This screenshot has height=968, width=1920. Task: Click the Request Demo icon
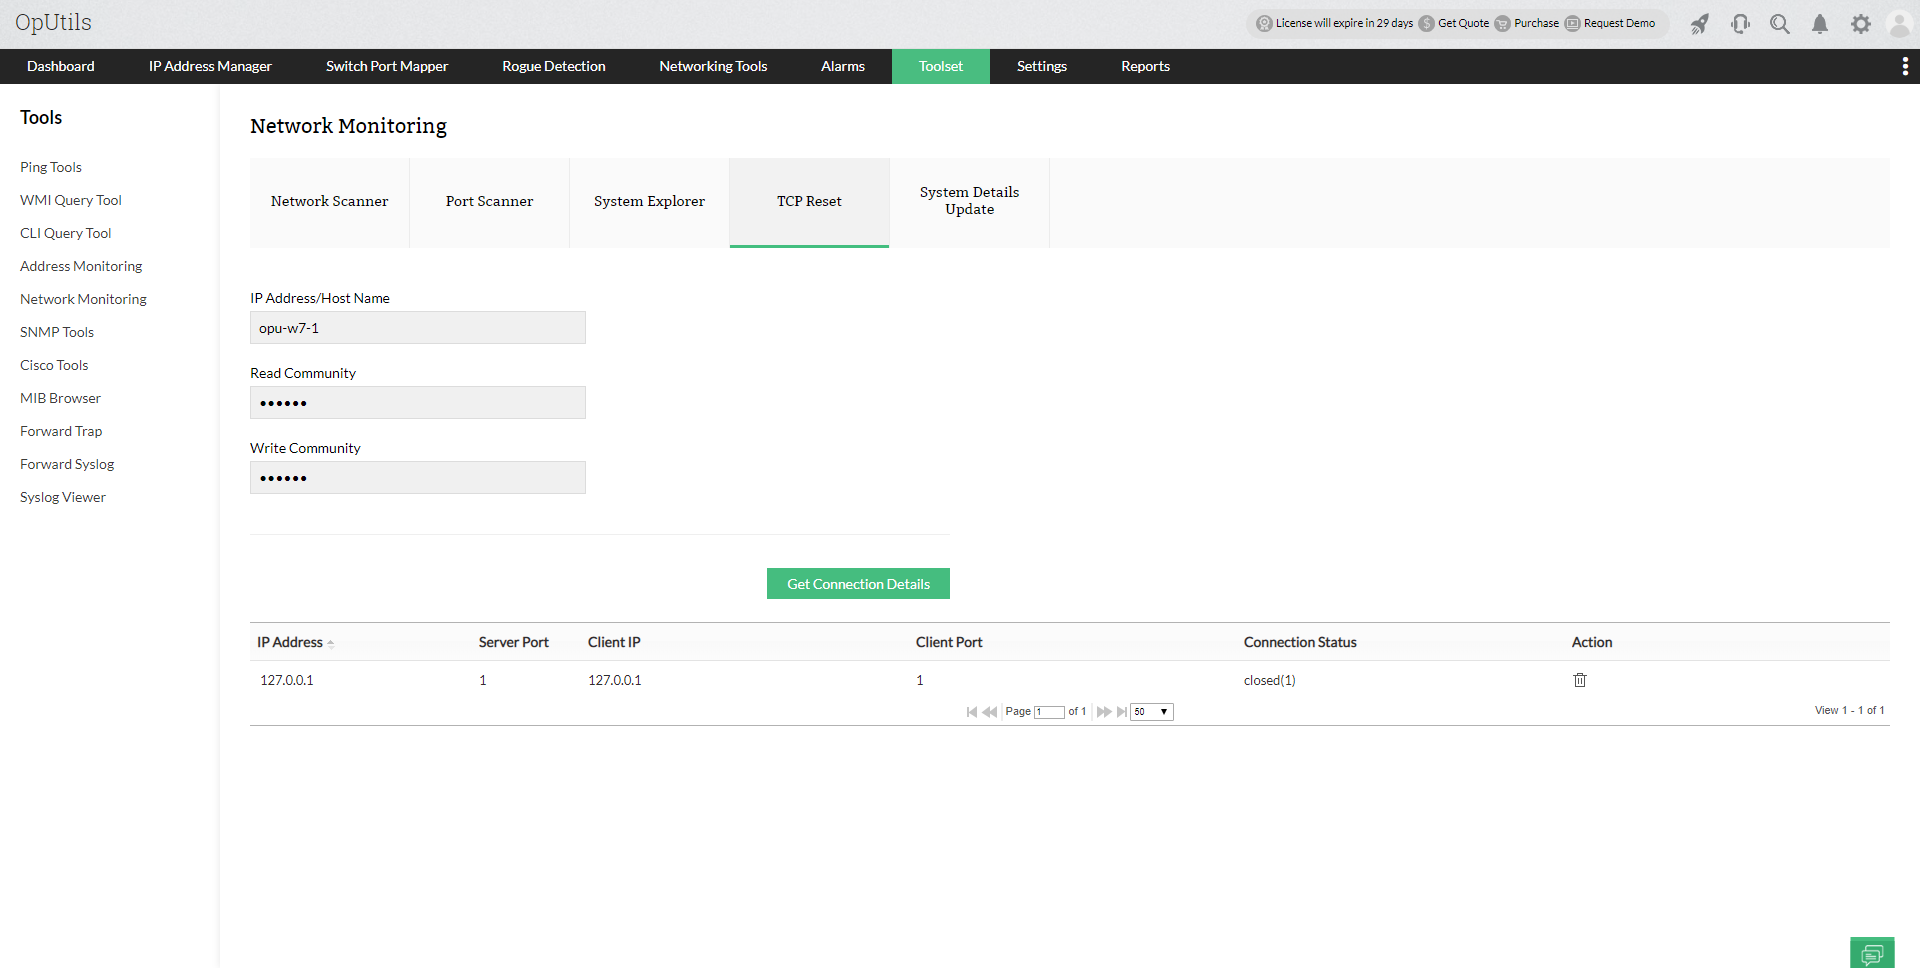click(1573, 24)
